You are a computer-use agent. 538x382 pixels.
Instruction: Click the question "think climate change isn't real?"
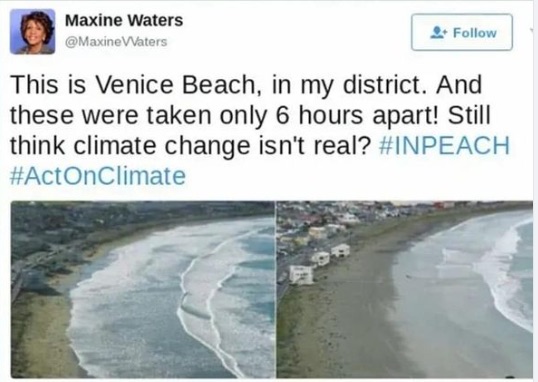pyautogui.click(x=190, y=146)
